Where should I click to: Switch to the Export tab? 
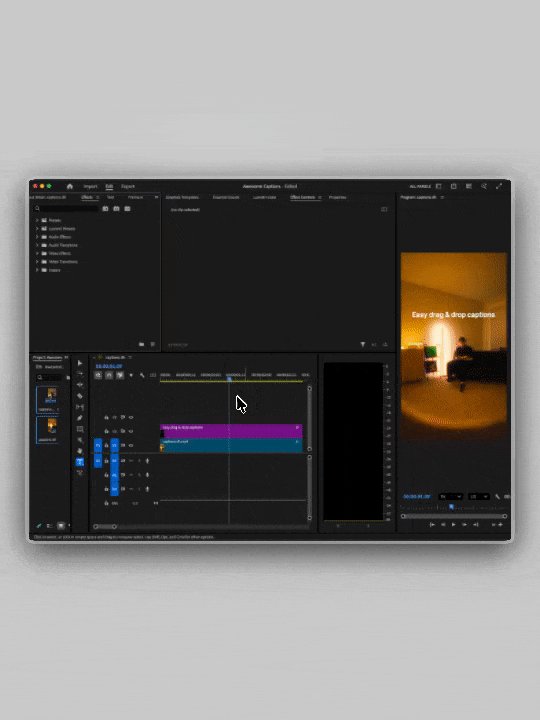(x=128, y=186)
